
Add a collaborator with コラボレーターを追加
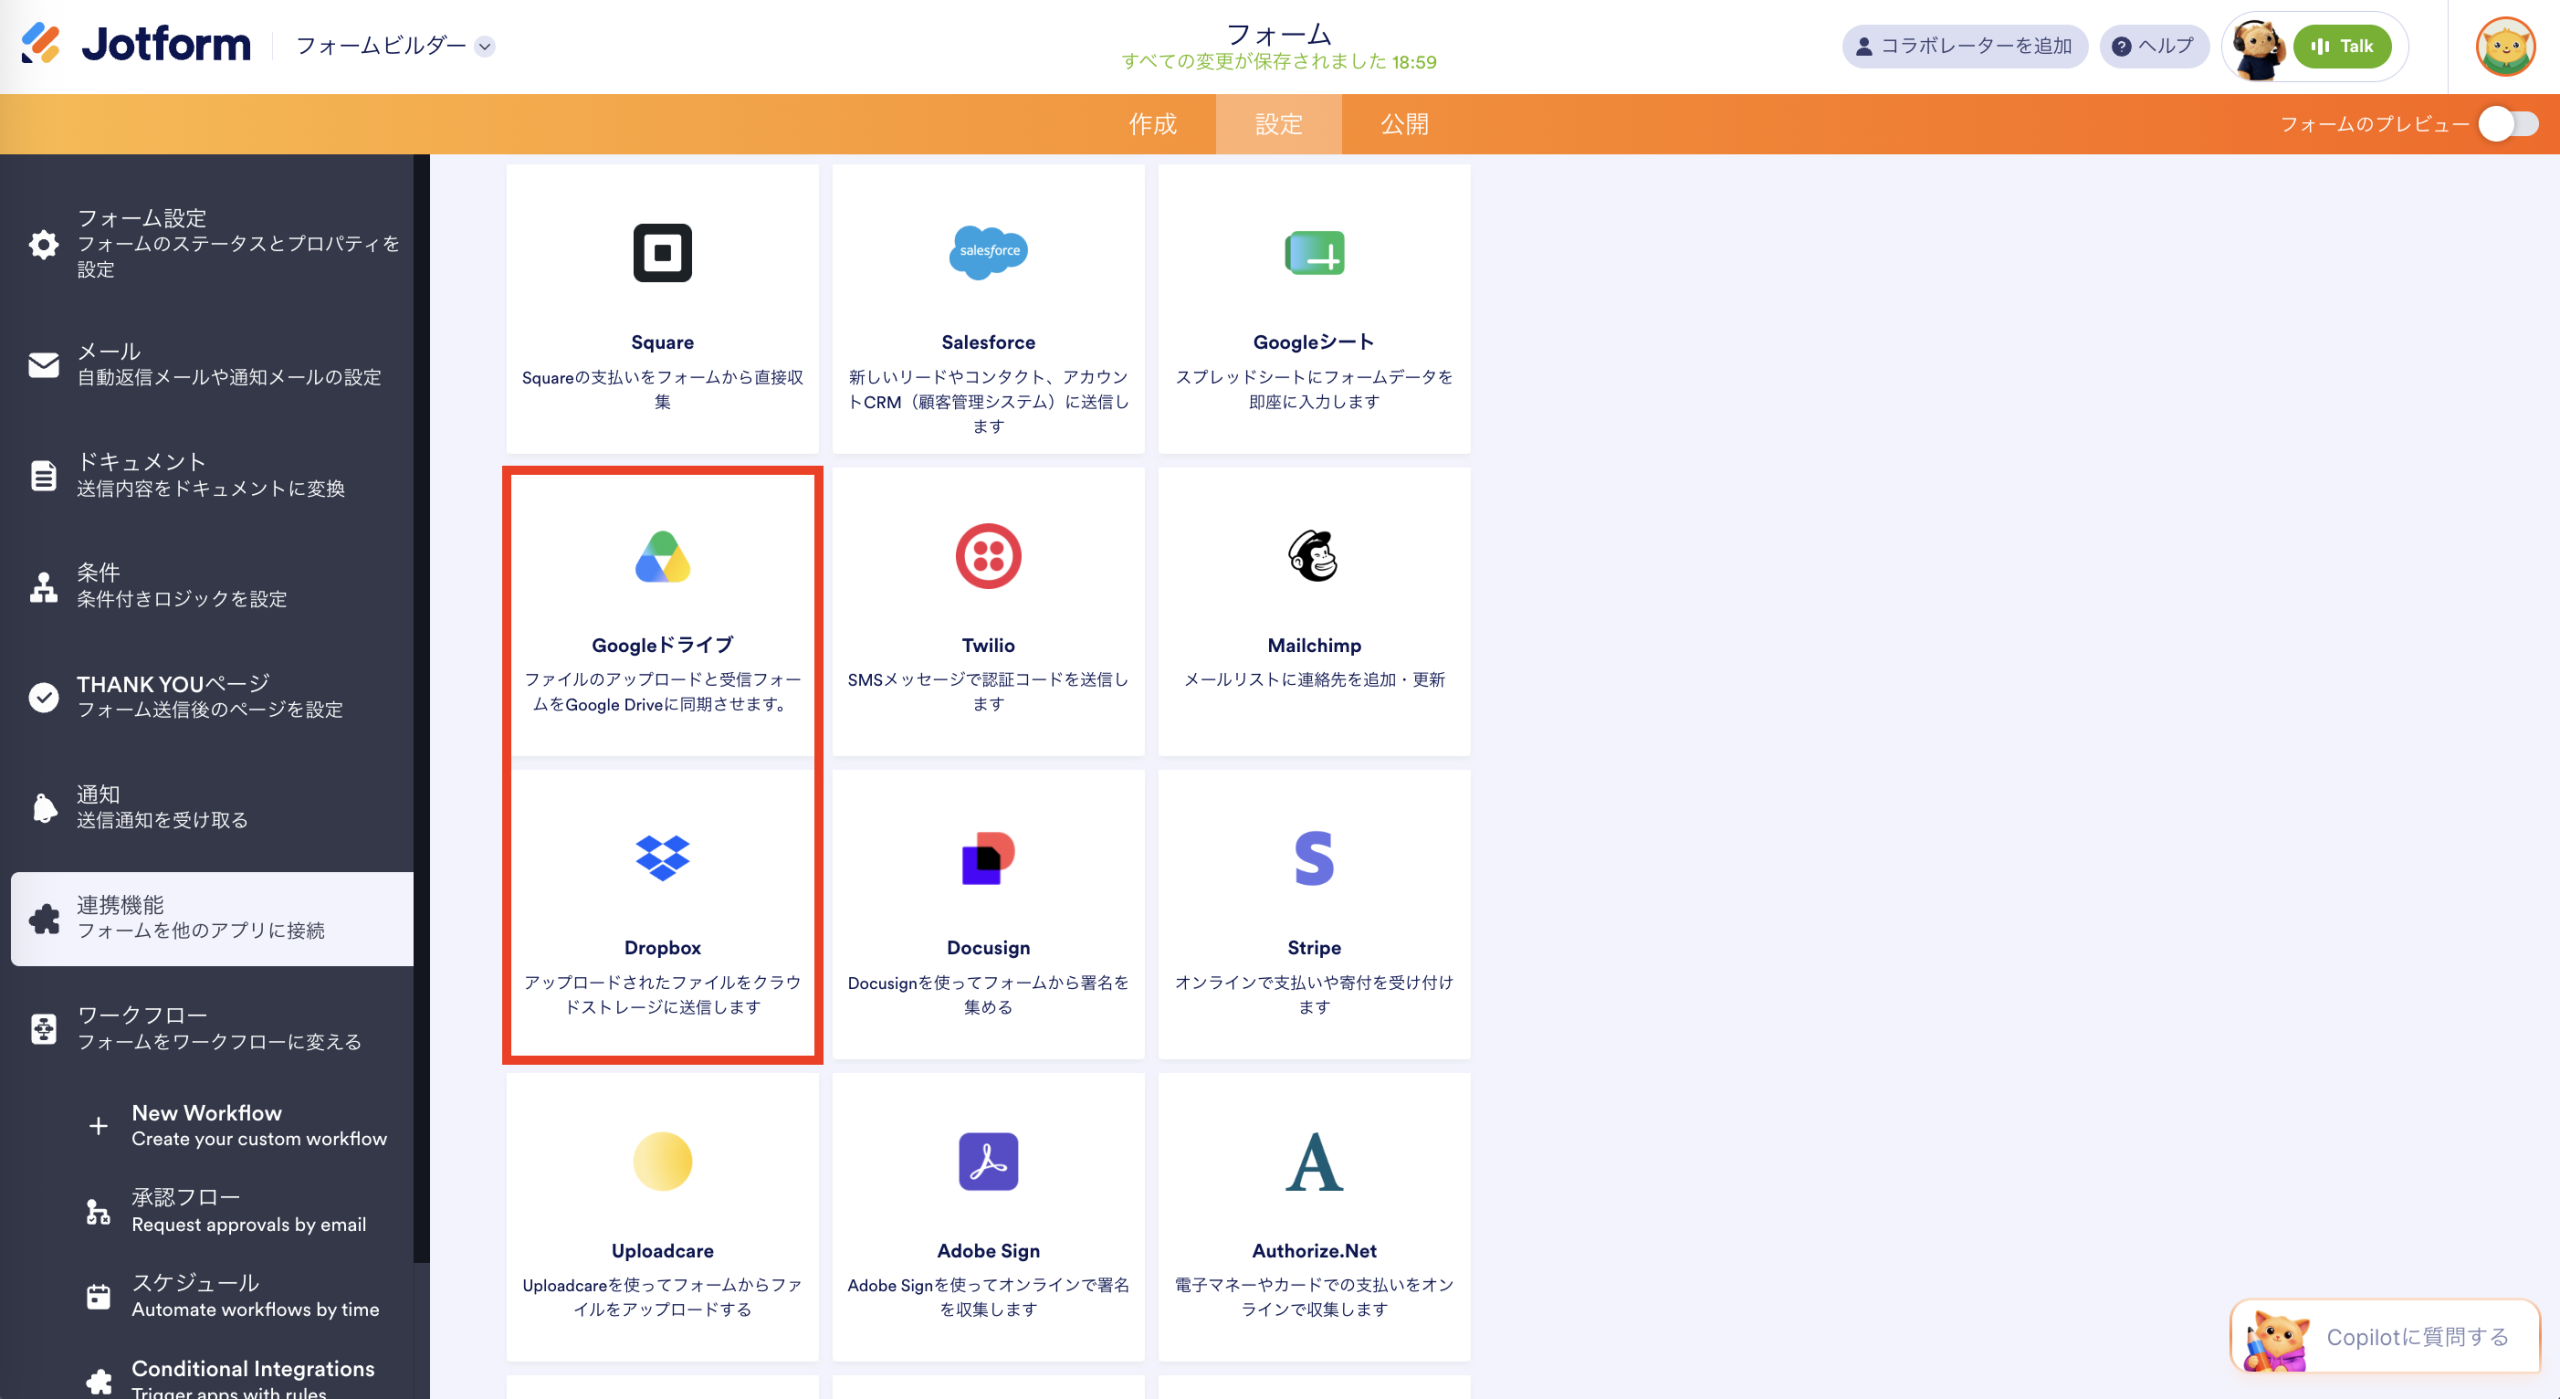(x=1965, y=46)
